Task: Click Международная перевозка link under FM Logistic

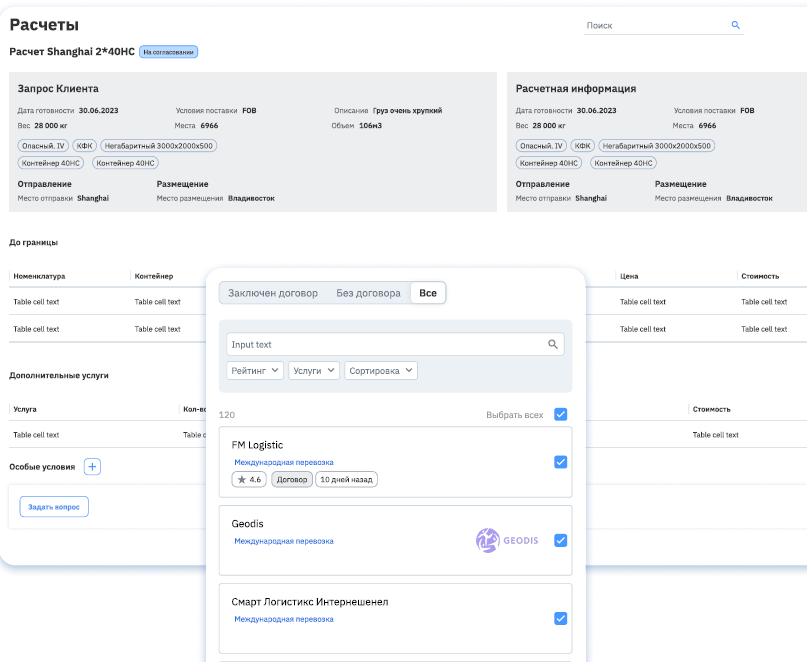Action: [x=284, y=463]
